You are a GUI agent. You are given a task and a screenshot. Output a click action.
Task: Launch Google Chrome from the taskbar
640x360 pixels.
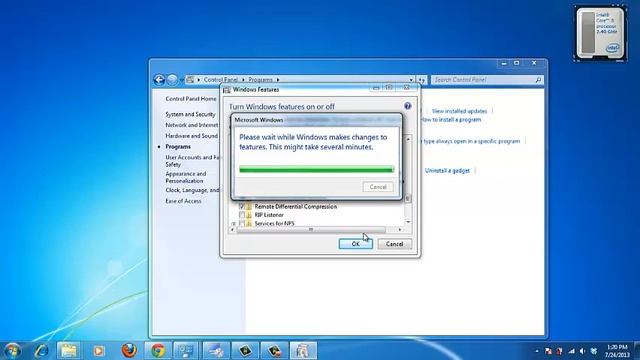158,351
